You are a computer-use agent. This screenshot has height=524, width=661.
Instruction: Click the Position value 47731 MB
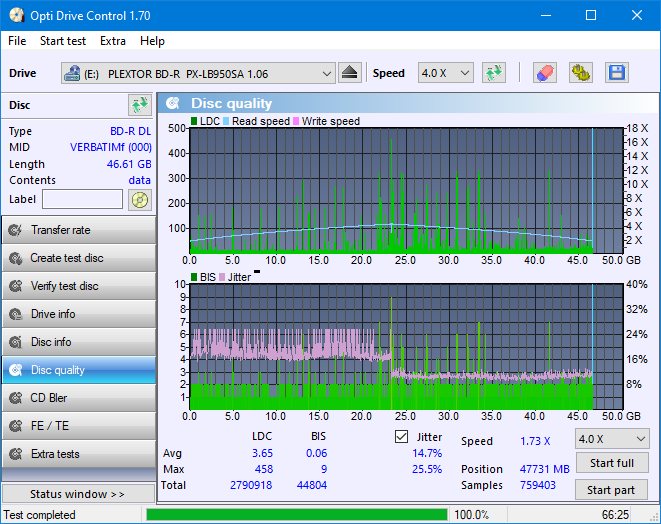click(x=545, y=469)
